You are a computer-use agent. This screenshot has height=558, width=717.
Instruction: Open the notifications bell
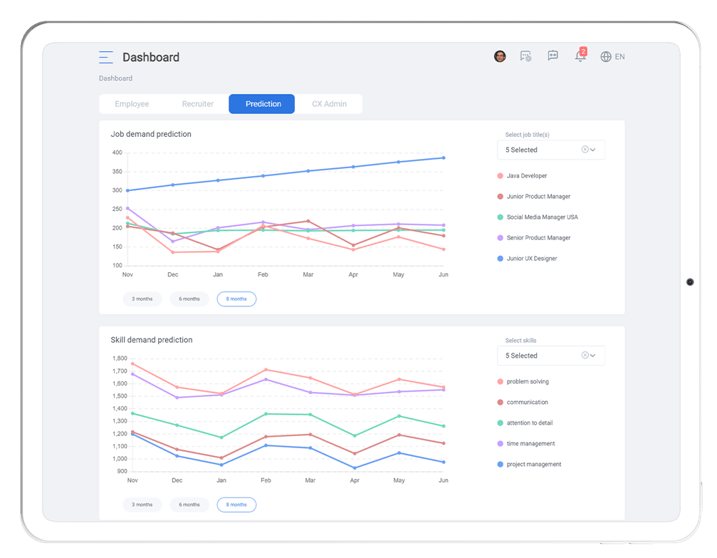click(580, 57)
